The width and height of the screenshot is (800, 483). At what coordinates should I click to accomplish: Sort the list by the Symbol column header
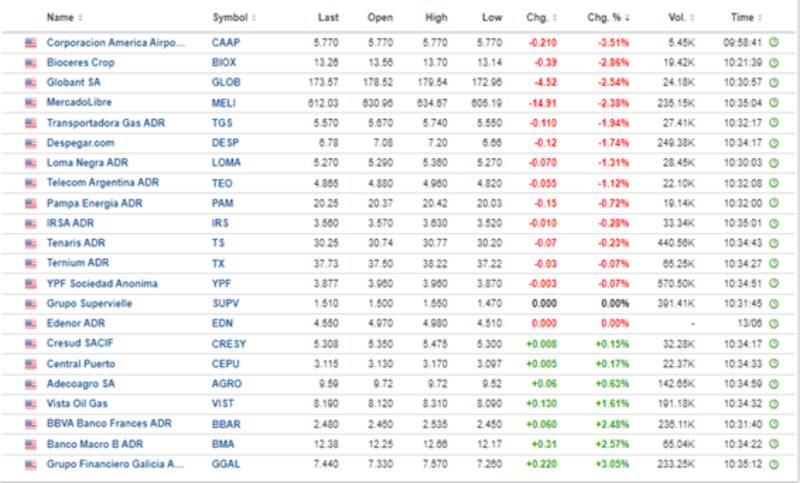coord(233,17)
